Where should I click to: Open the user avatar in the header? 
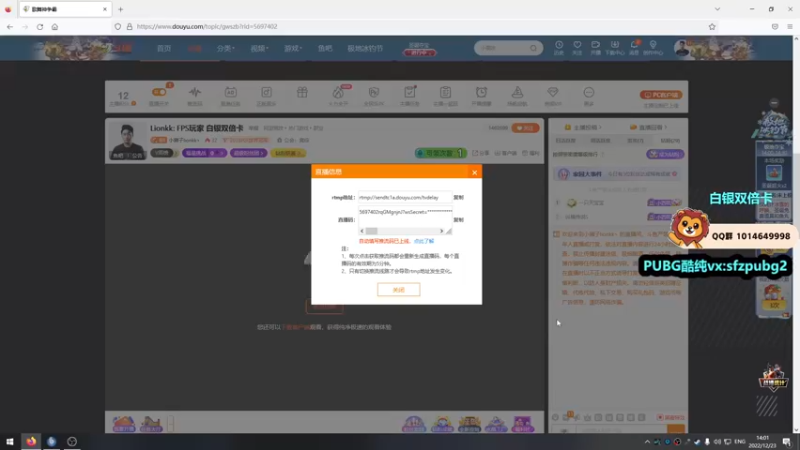[x=682, y=48]
